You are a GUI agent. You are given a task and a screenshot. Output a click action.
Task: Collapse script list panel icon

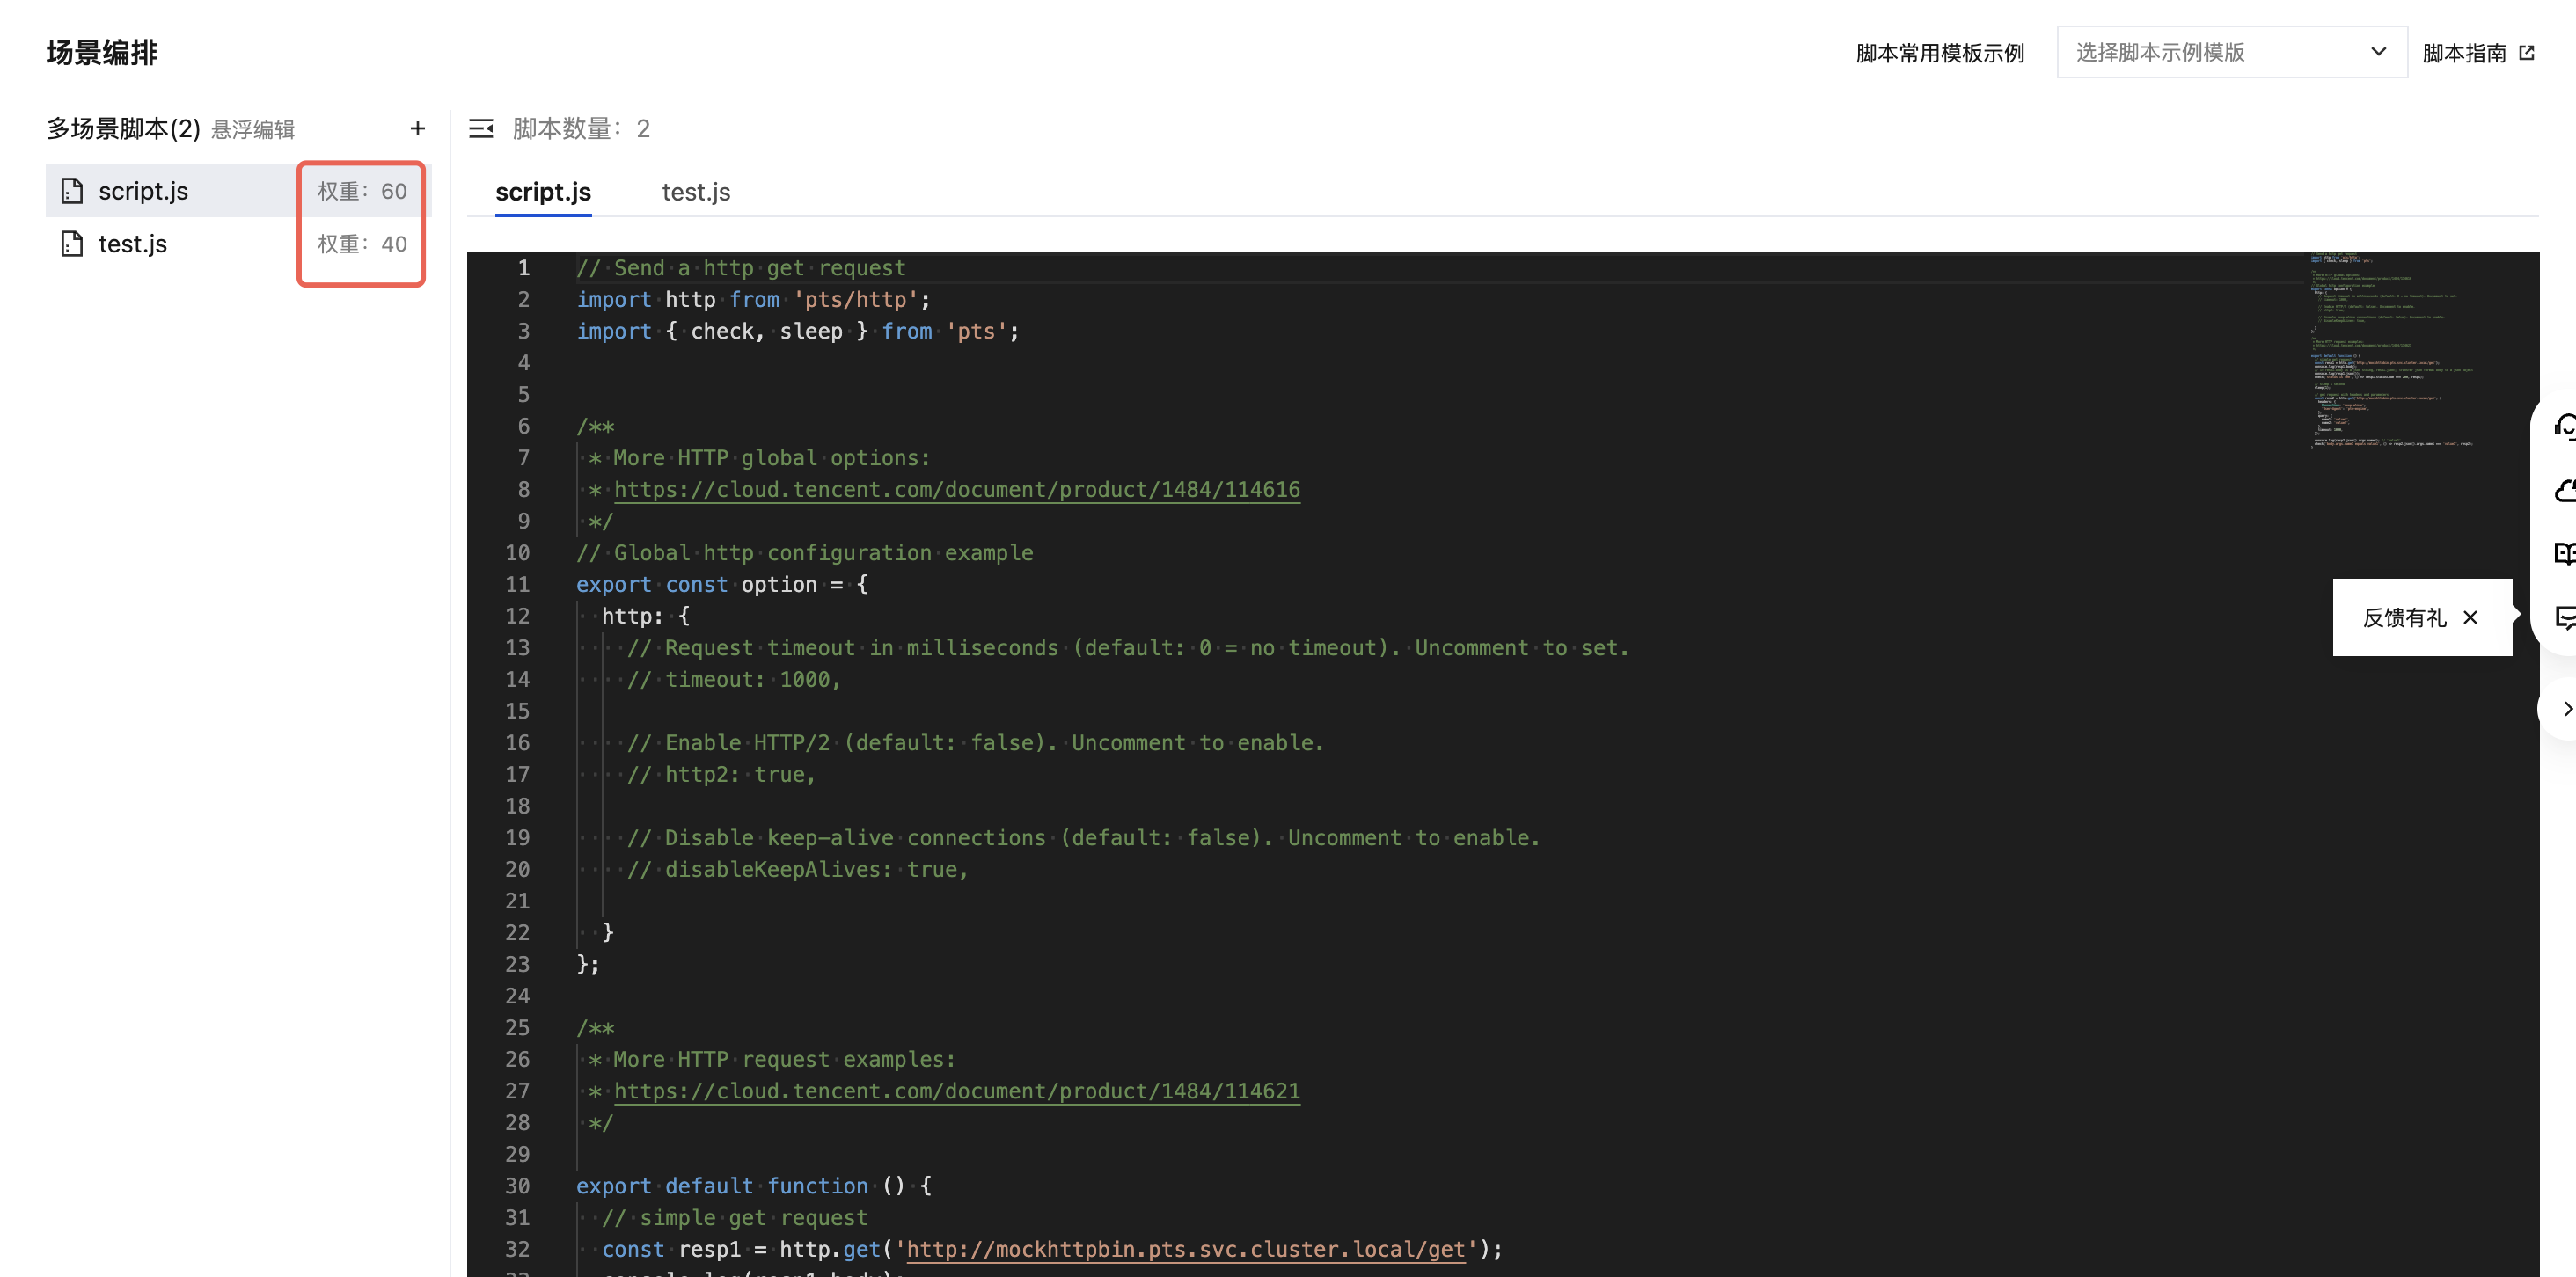(481, 128)
